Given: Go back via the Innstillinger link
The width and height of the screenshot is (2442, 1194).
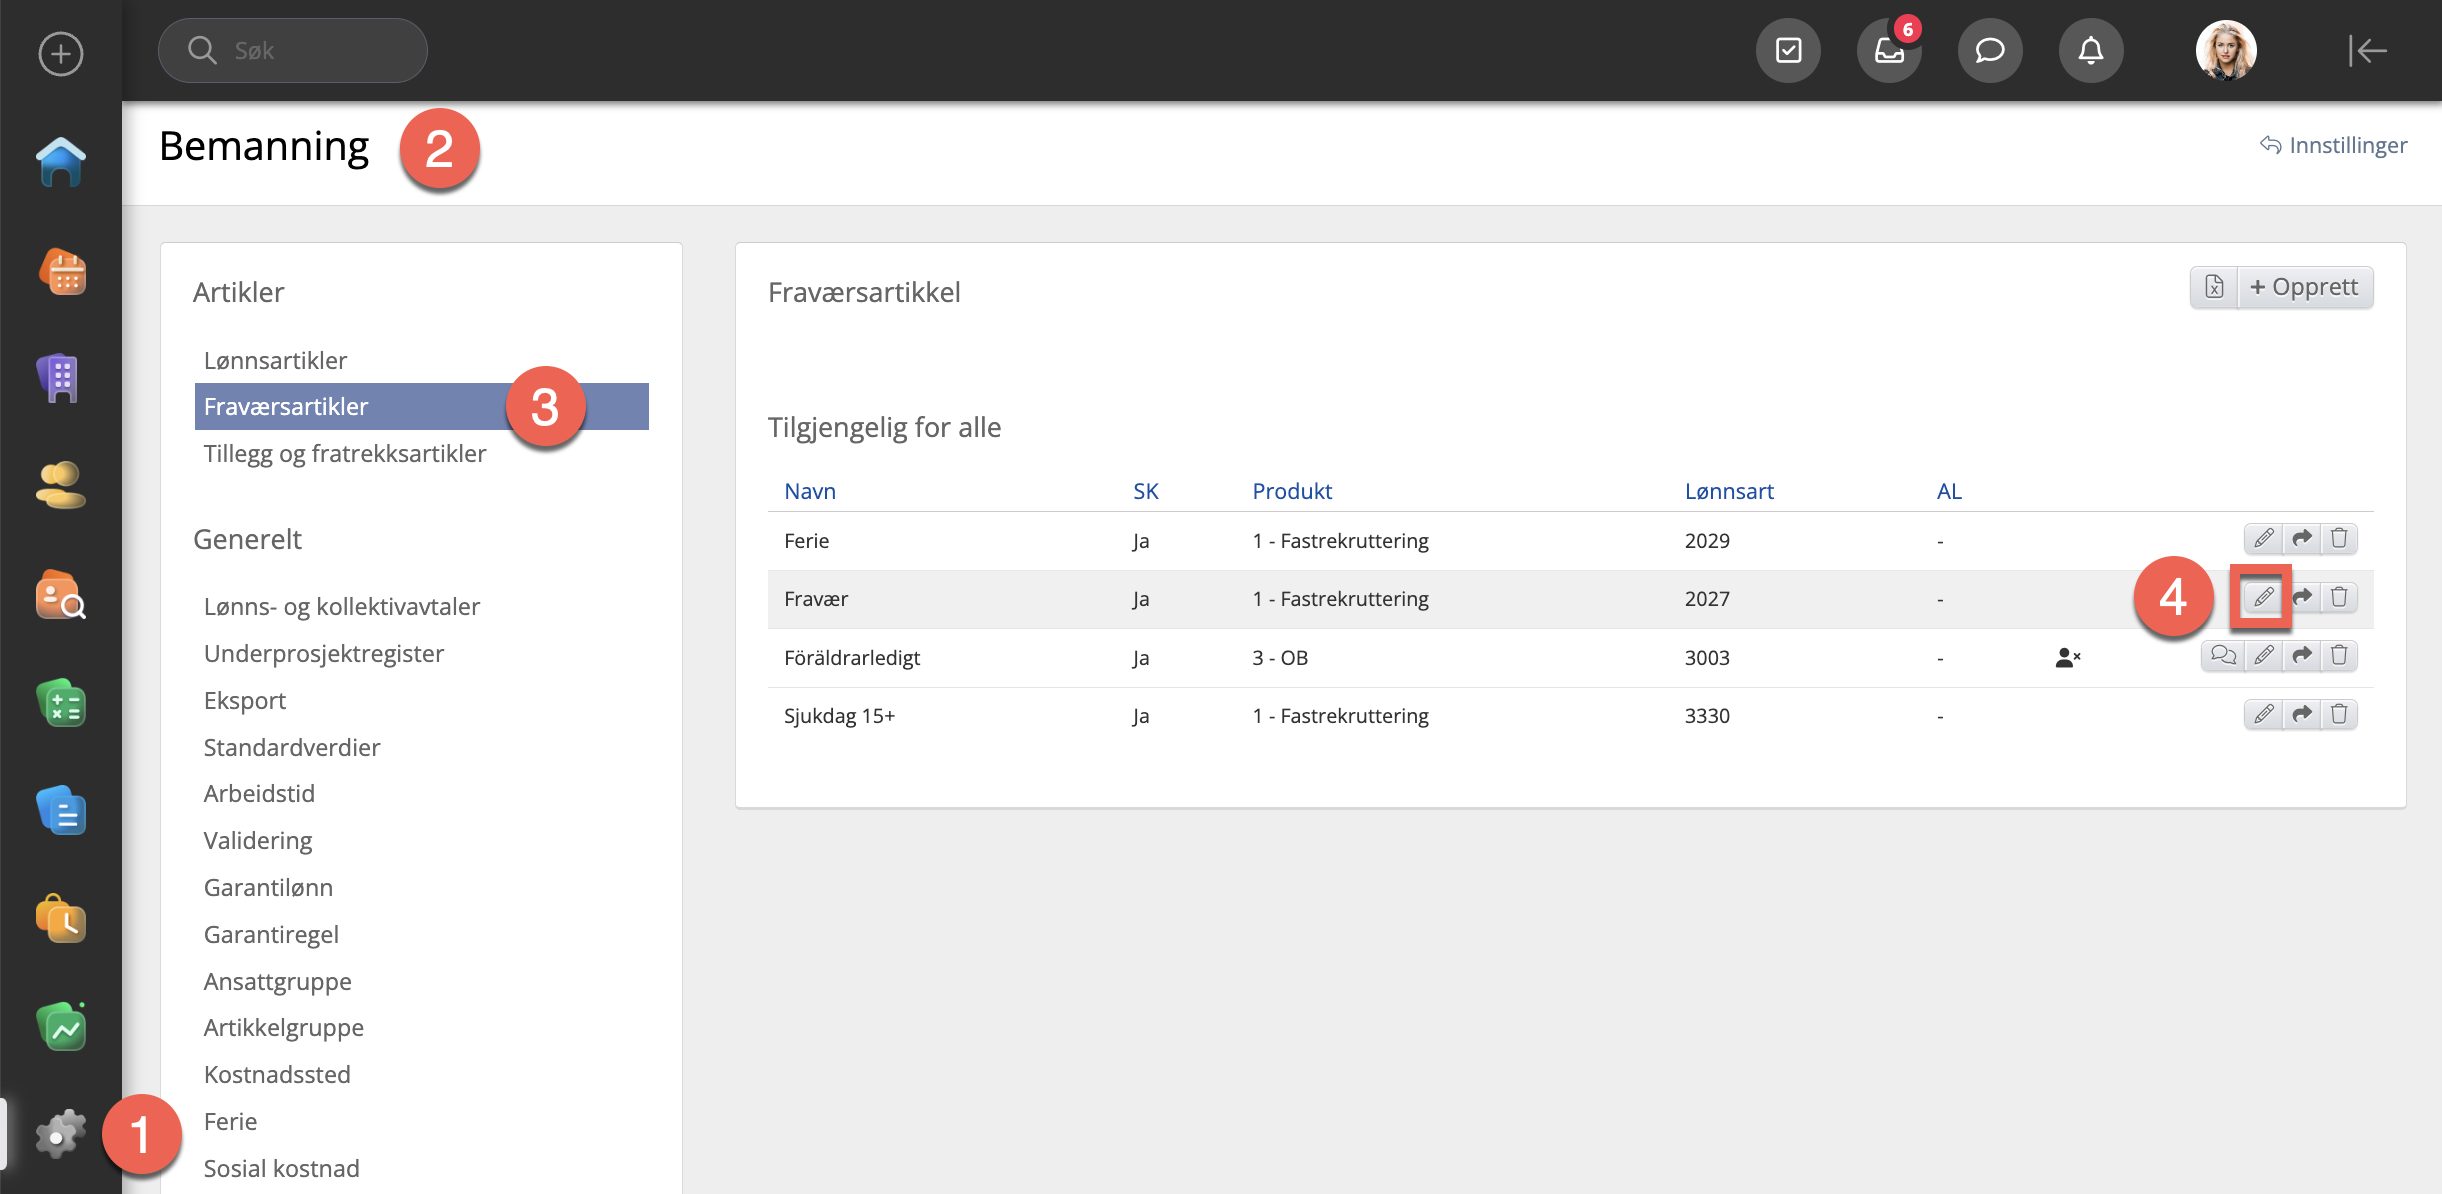Looking at the screenshot, I should (x=2333, y=146).
